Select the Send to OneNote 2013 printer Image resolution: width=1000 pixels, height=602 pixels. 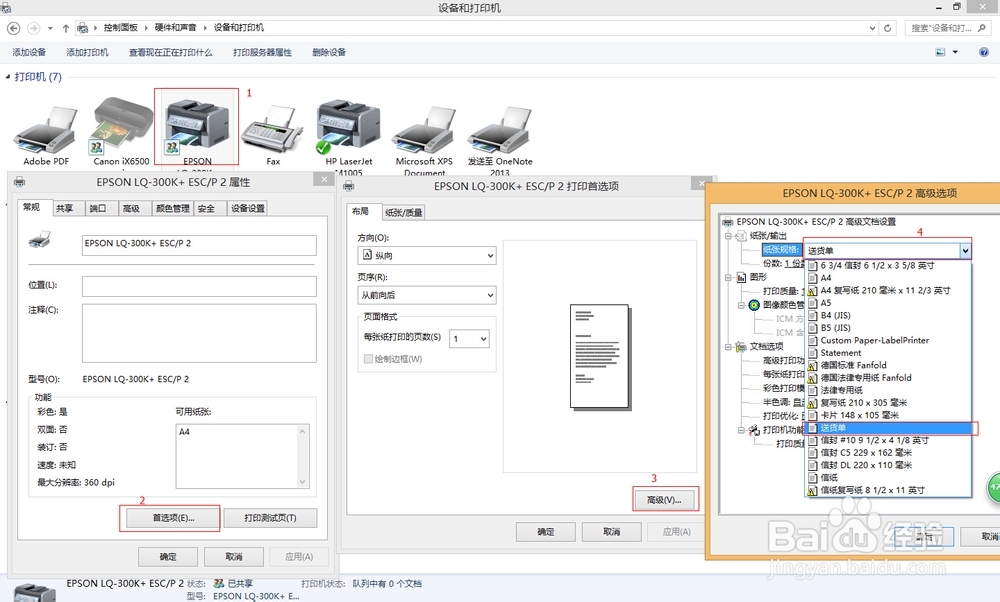(499, 131)
